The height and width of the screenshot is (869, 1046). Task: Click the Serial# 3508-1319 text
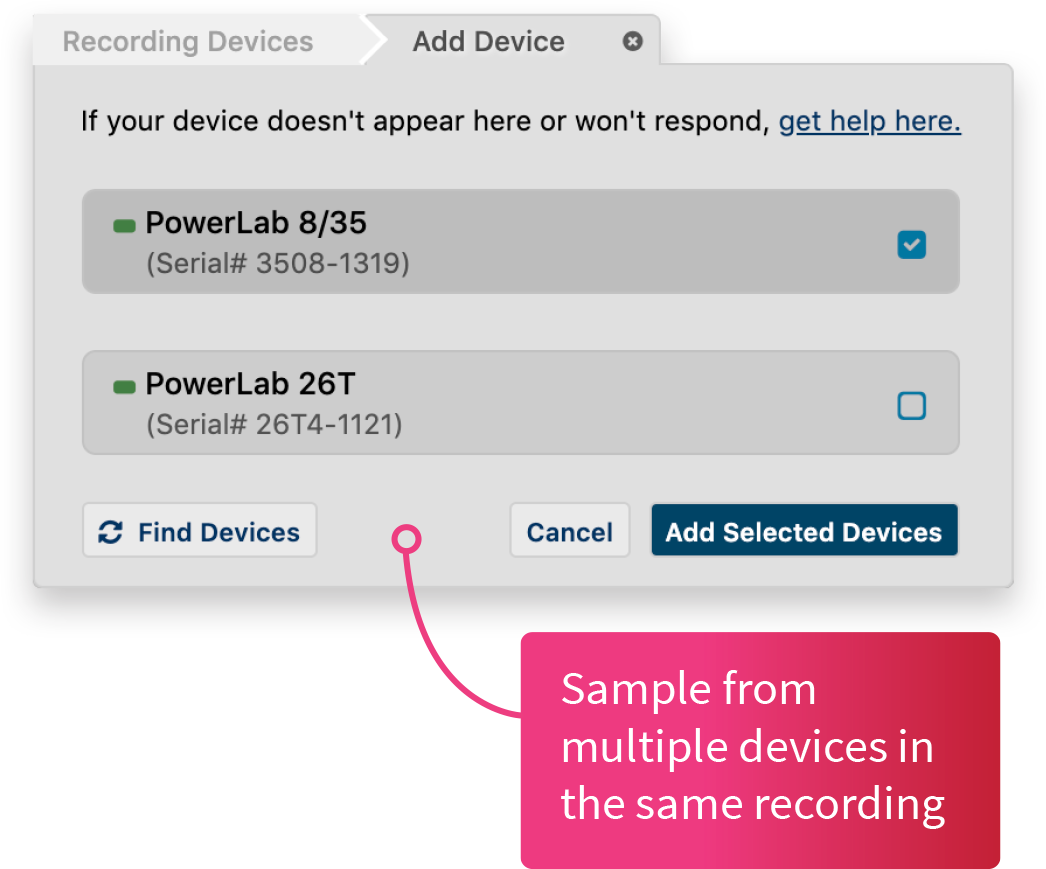(277, 264)
